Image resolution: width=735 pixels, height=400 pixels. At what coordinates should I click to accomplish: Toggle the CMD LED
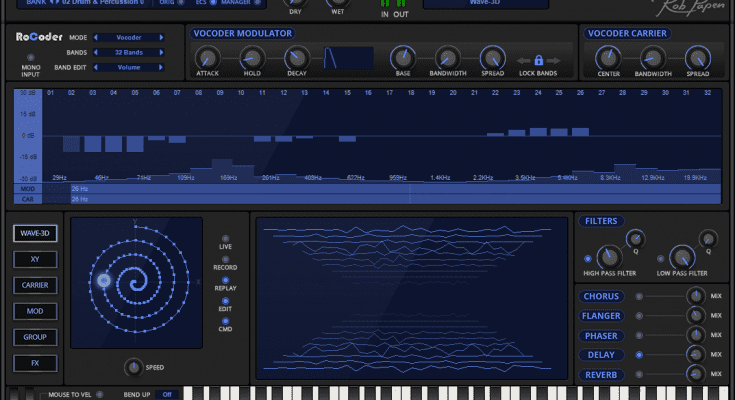tap(225, 321)
